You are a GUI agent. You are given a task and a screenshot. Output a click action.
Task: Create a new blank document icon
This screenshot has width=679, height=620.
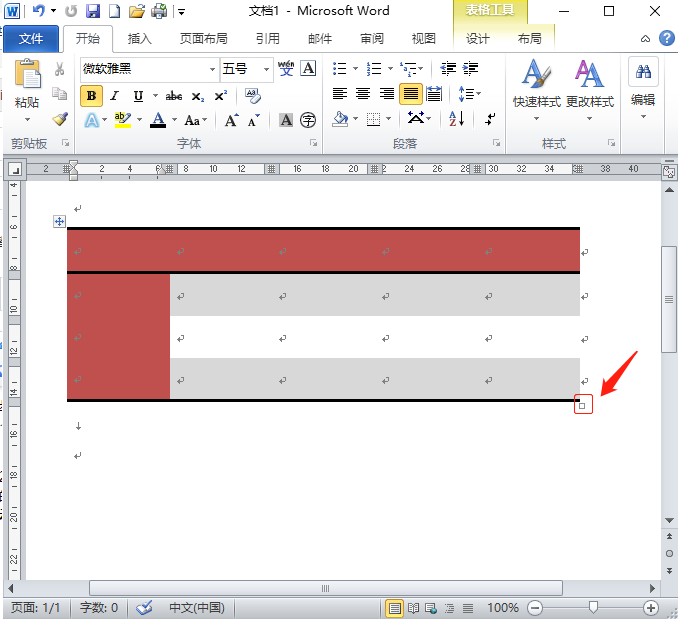[x=114, y=11]
